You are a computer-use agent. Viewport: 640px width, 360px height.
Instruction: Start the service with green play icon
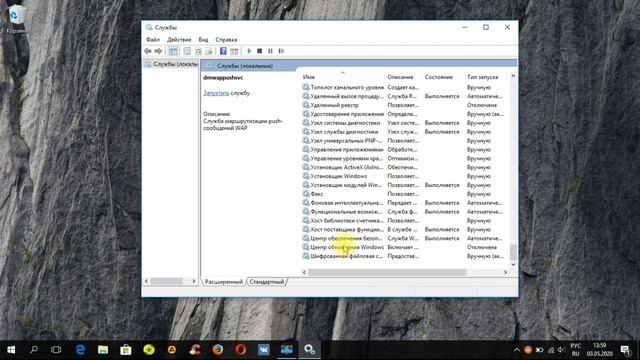(x=249, y=51)
